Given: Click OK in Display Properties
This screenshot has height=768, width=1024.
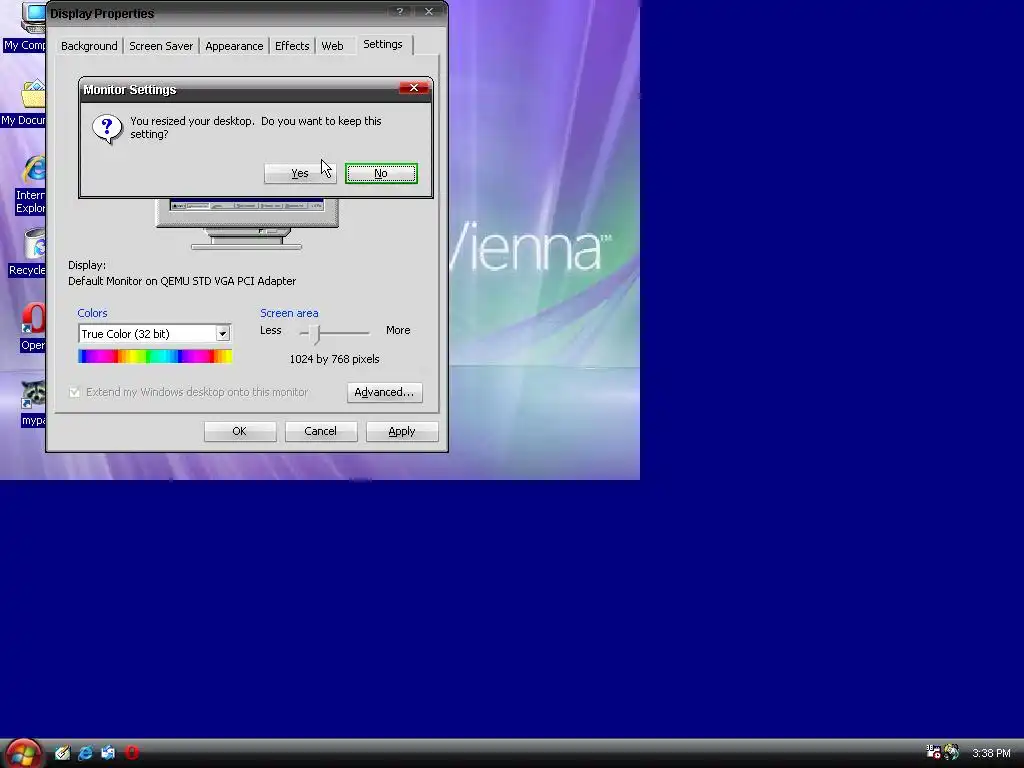Looking at the screenshot, I should pyautogui.click(x=240, y=431).
